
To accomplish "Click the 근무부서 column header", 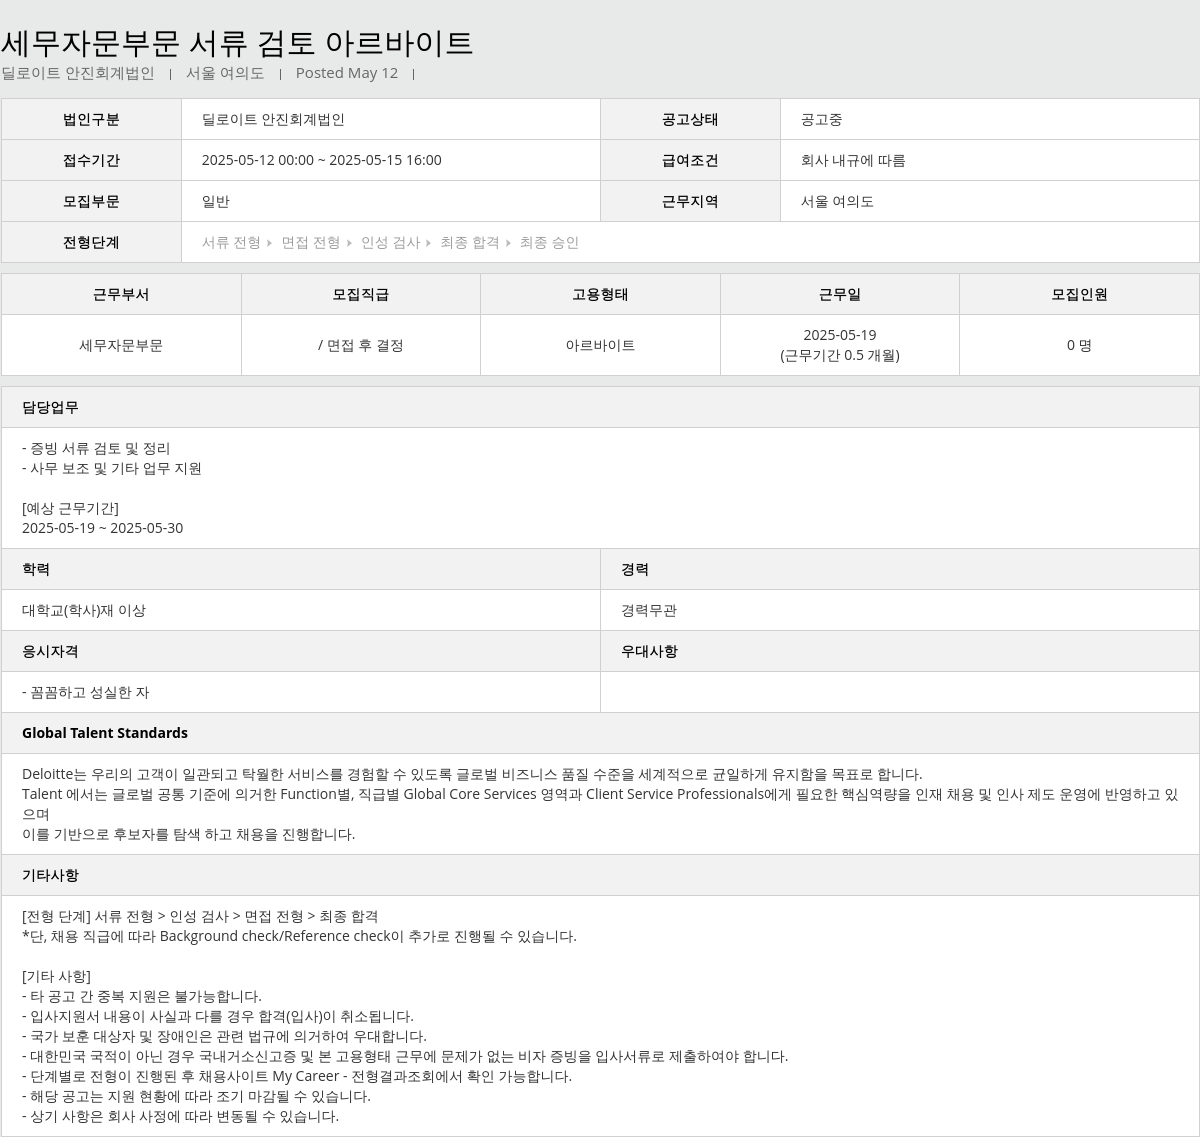I will [121, 294].
